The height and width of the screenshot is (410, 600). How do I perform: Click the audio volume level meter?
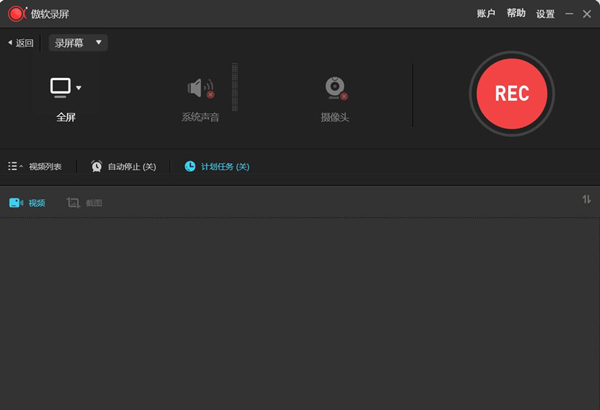235,87
